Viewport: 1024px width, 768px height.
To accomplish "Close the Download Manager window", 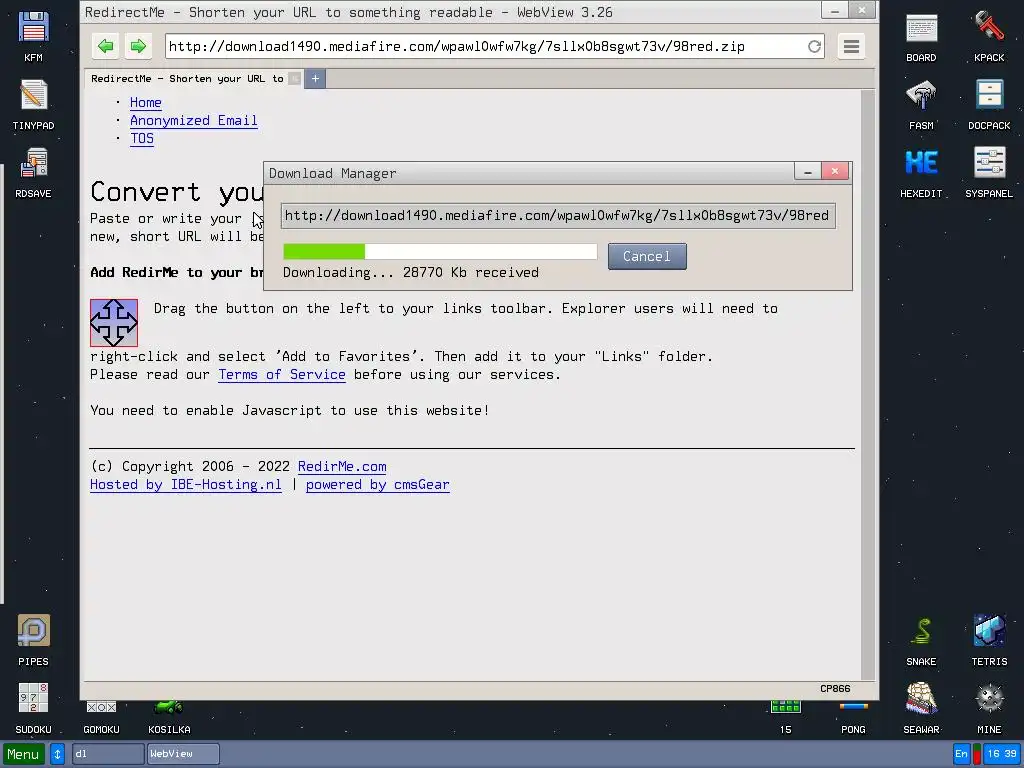I will pyautogui.click(x=835, y=172).
